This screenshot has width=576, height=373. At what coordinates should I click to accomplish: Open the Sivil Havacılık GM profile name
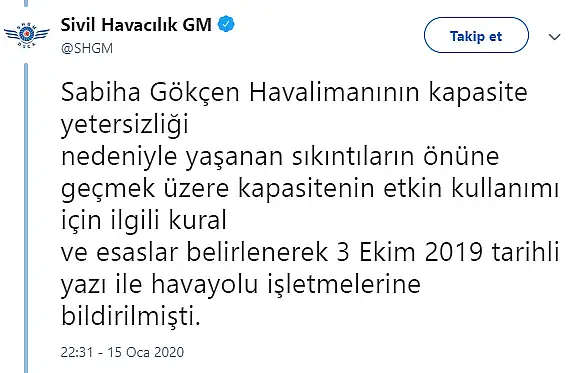point(136,25)
